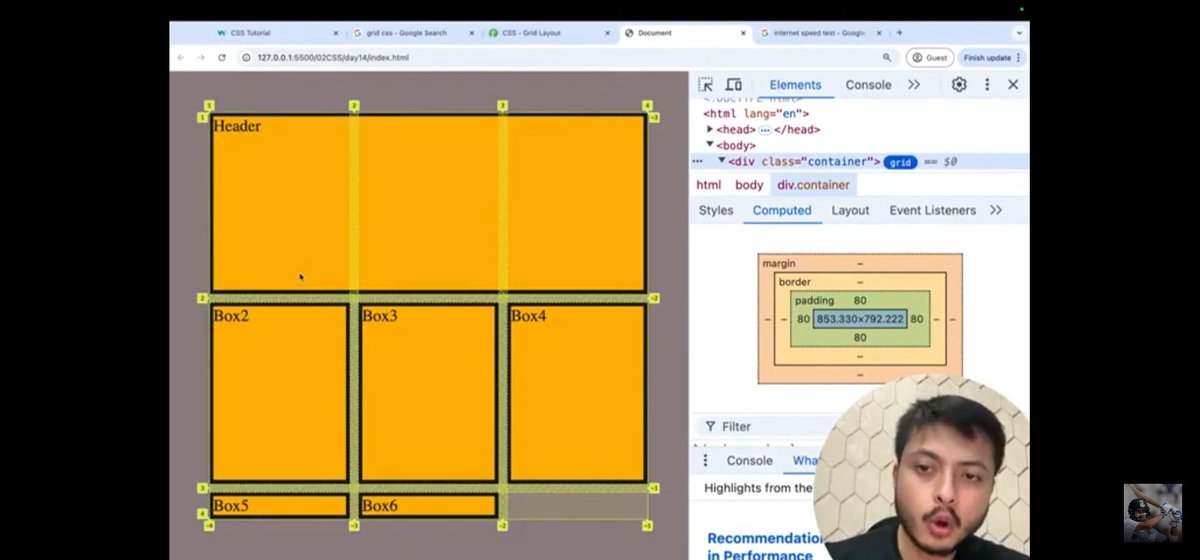Collapse the body element node
Viewport: 1200px width, 560px height.
coord(710,146)
